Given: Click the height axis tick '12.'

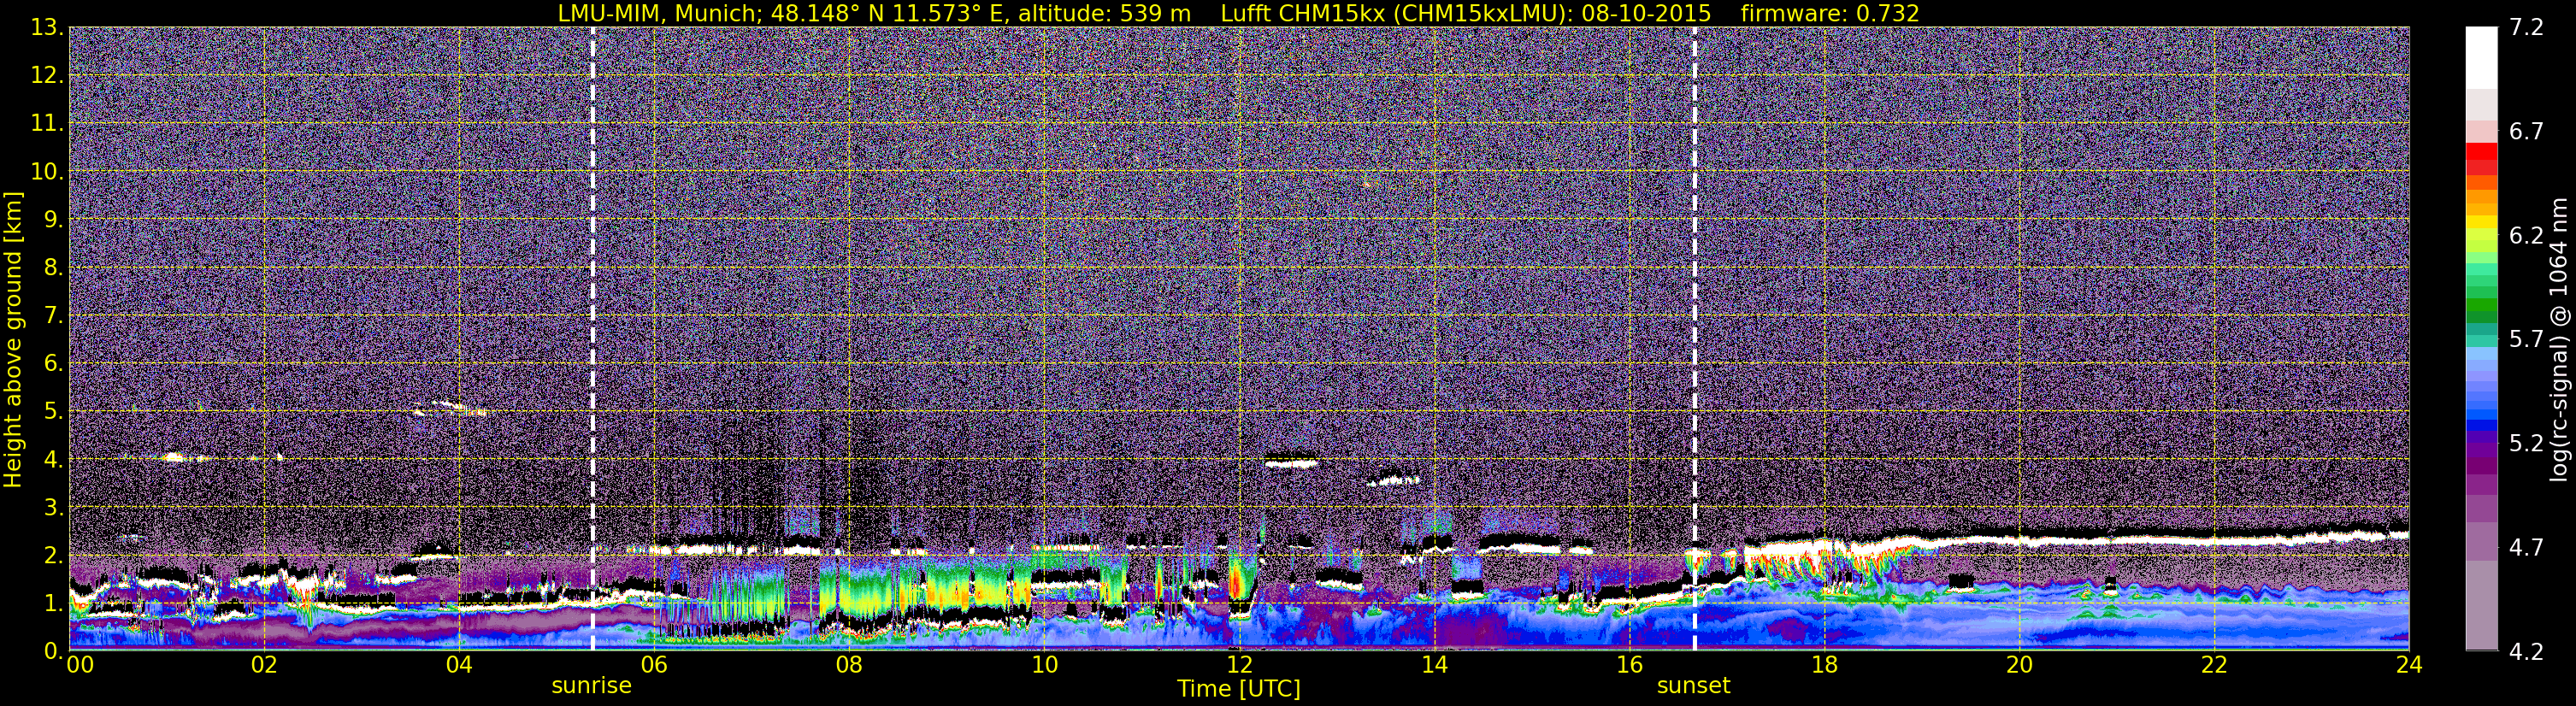Looking at the screenshot, I should [x=47, y=75].
